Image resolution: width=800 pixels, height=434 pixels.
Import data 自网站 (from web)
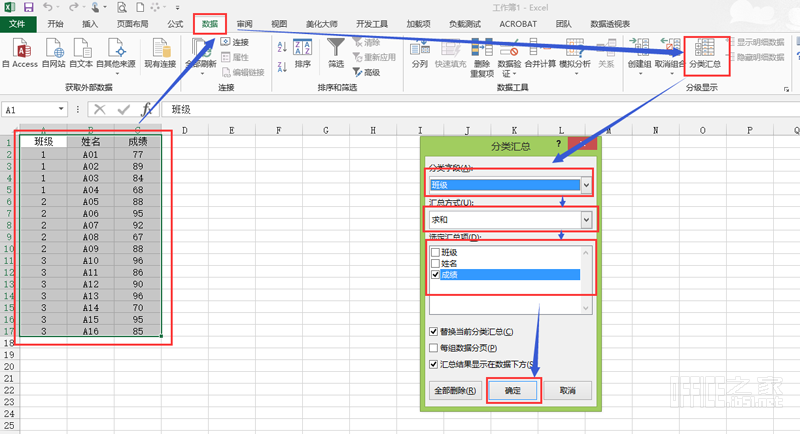coord(54,54)
